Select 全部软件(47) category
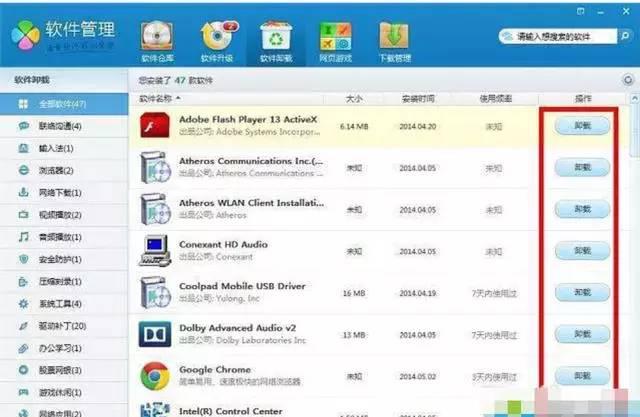Viewport: 640px width, 417px height. pyautogui.click(x=64, y=104)
